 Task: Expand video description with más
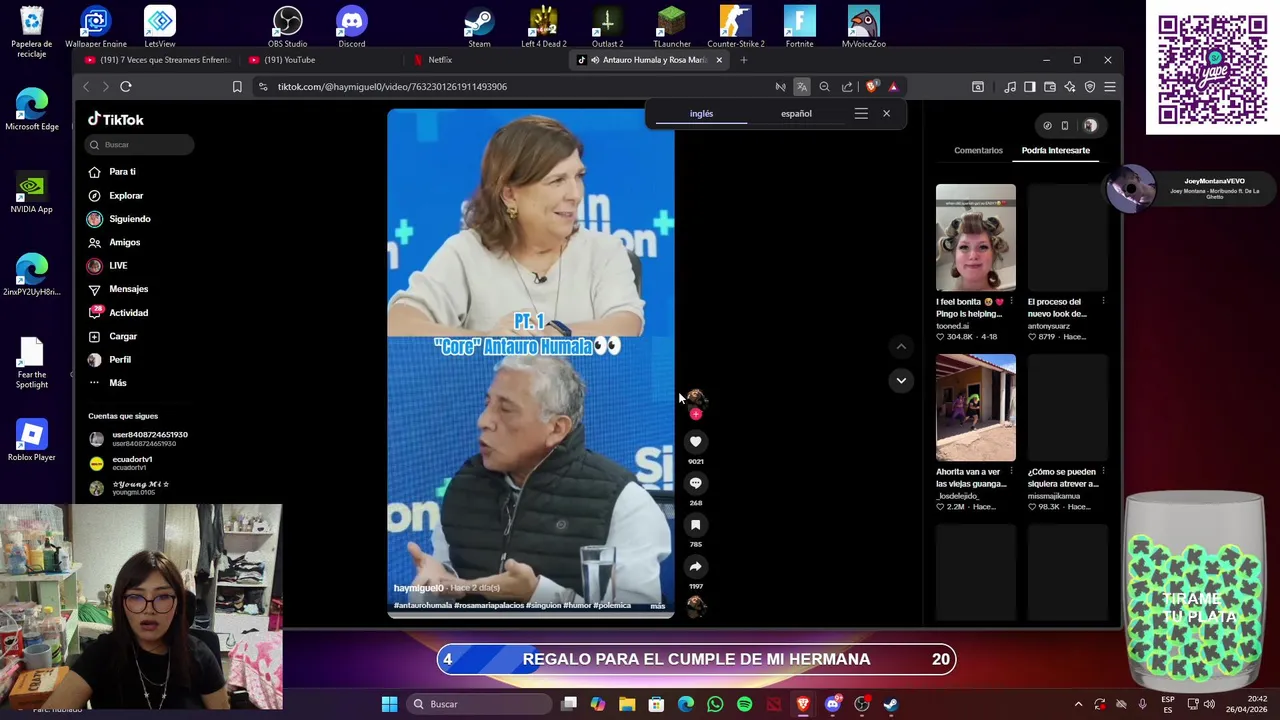click(x=657, y=606)
